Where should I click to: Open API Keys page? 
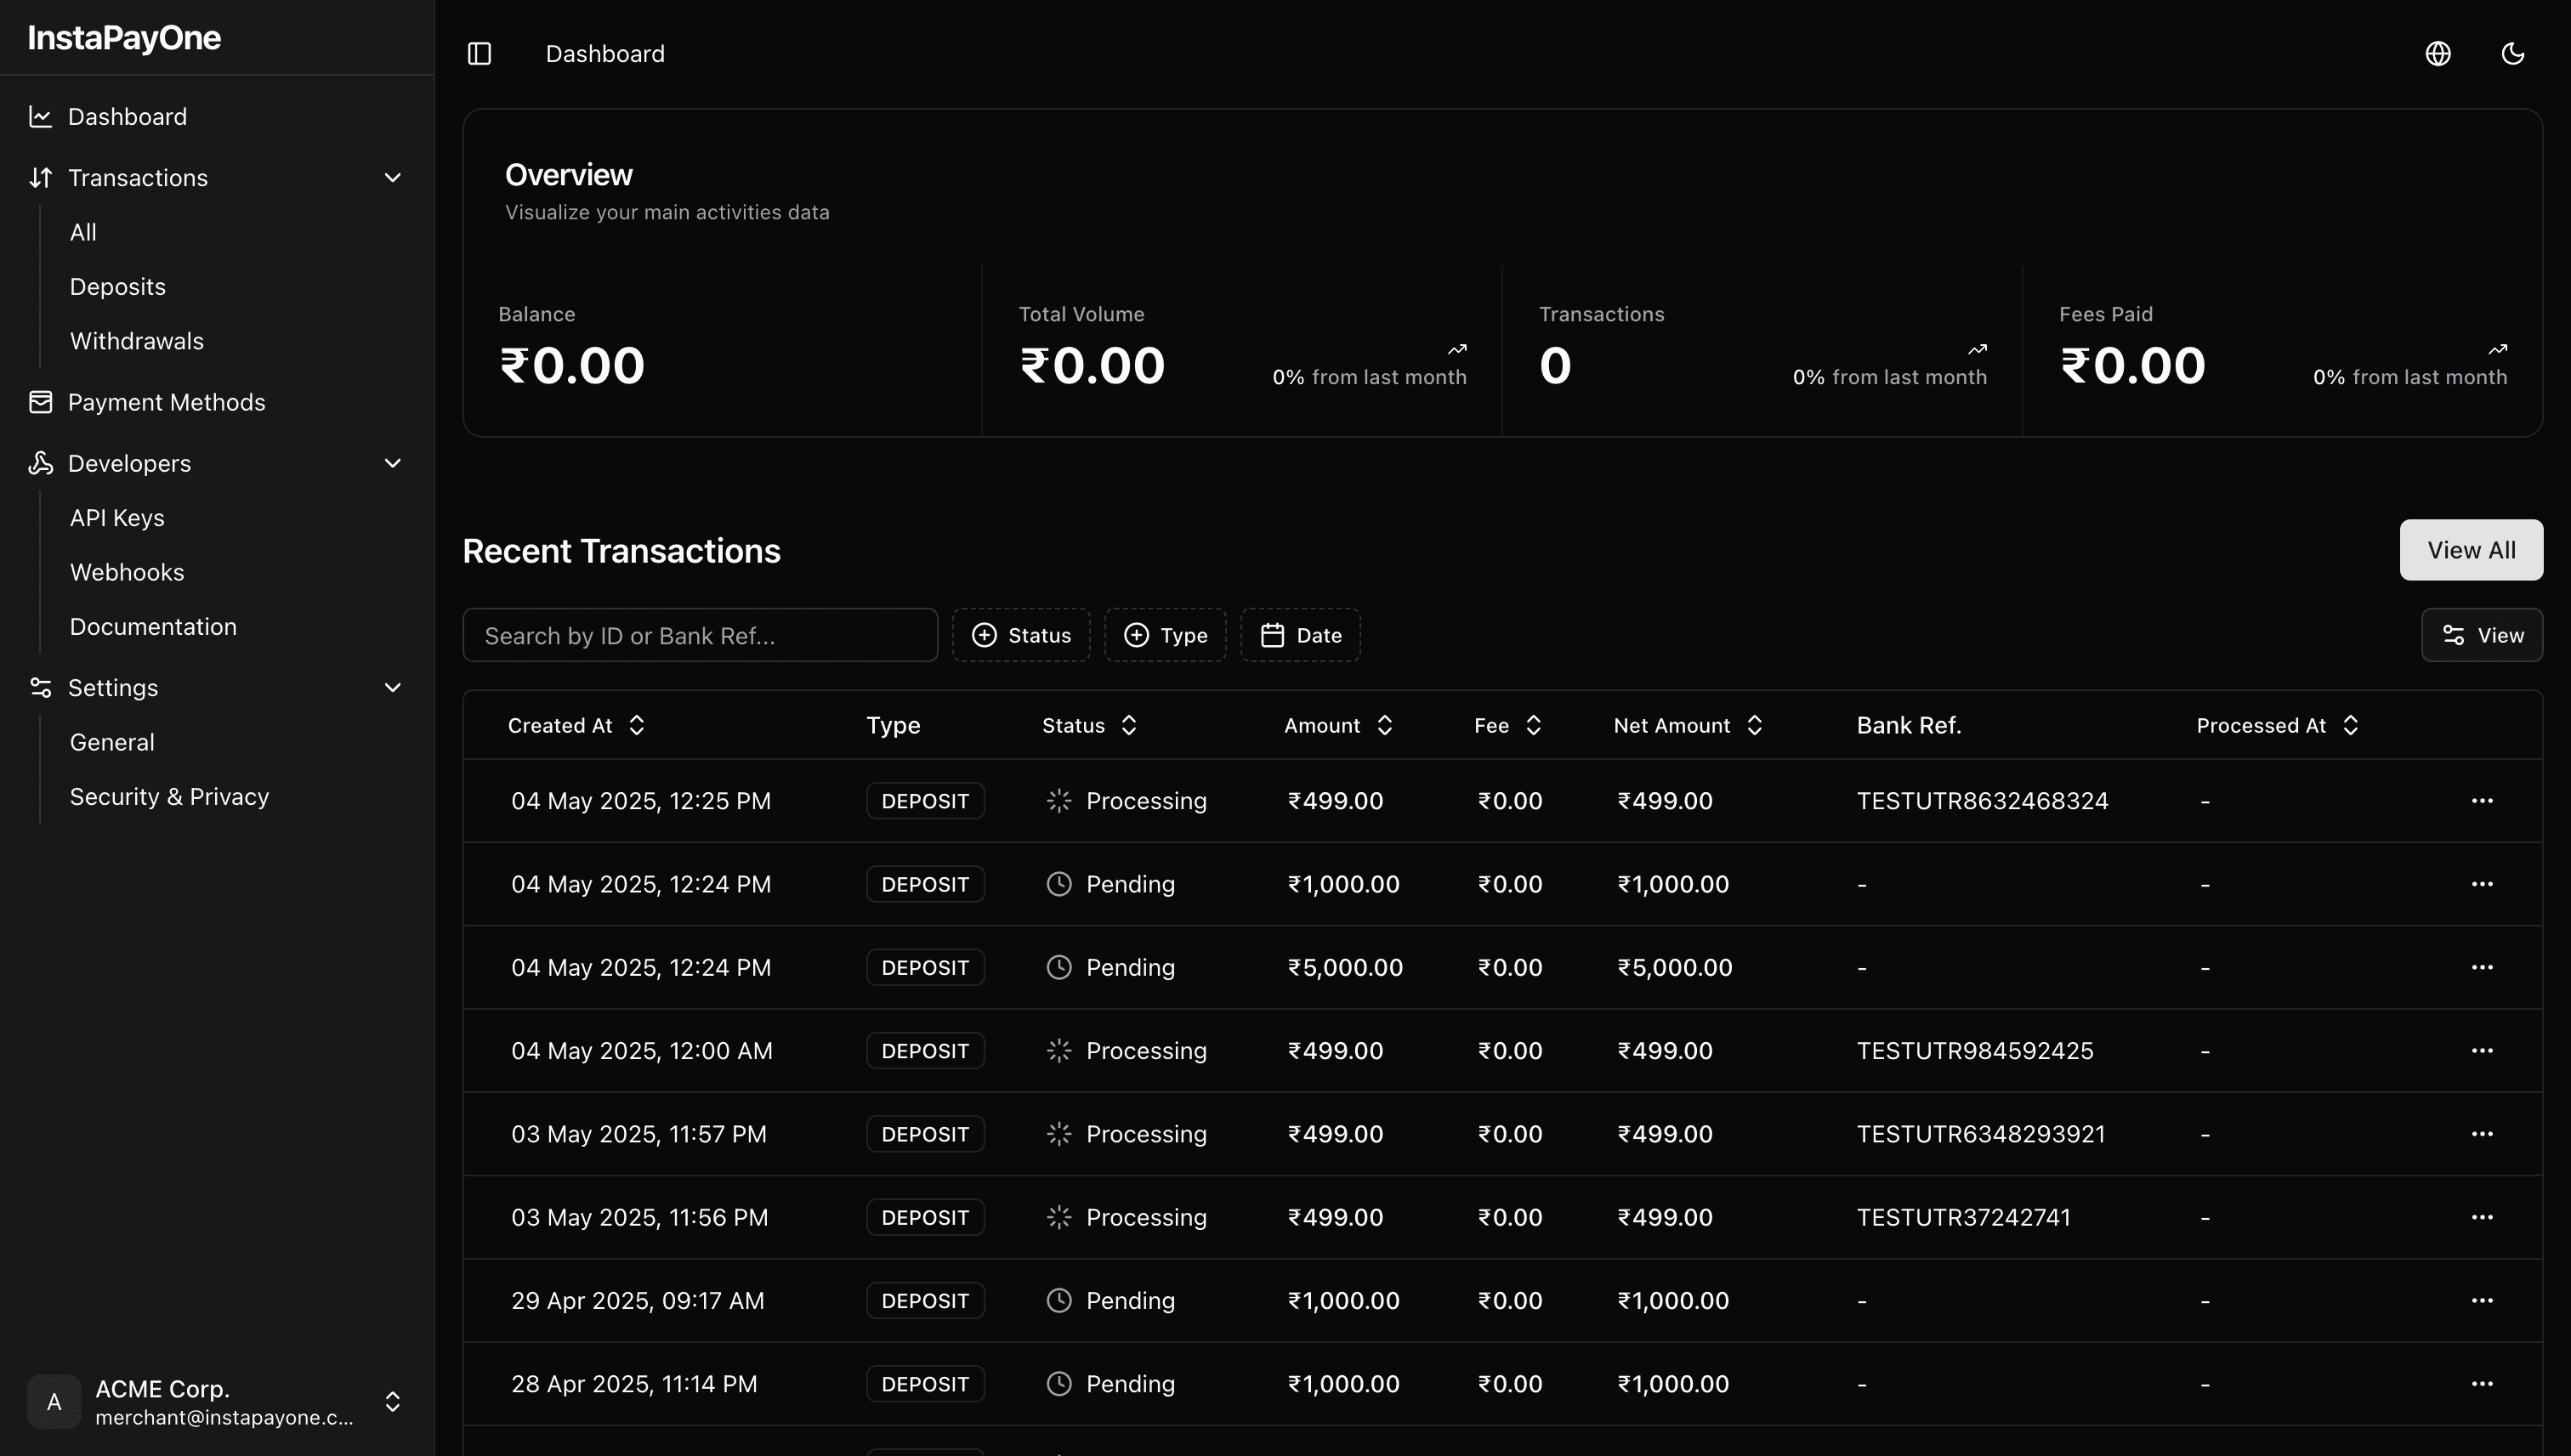pyautogui.click(x=117, y=518)
